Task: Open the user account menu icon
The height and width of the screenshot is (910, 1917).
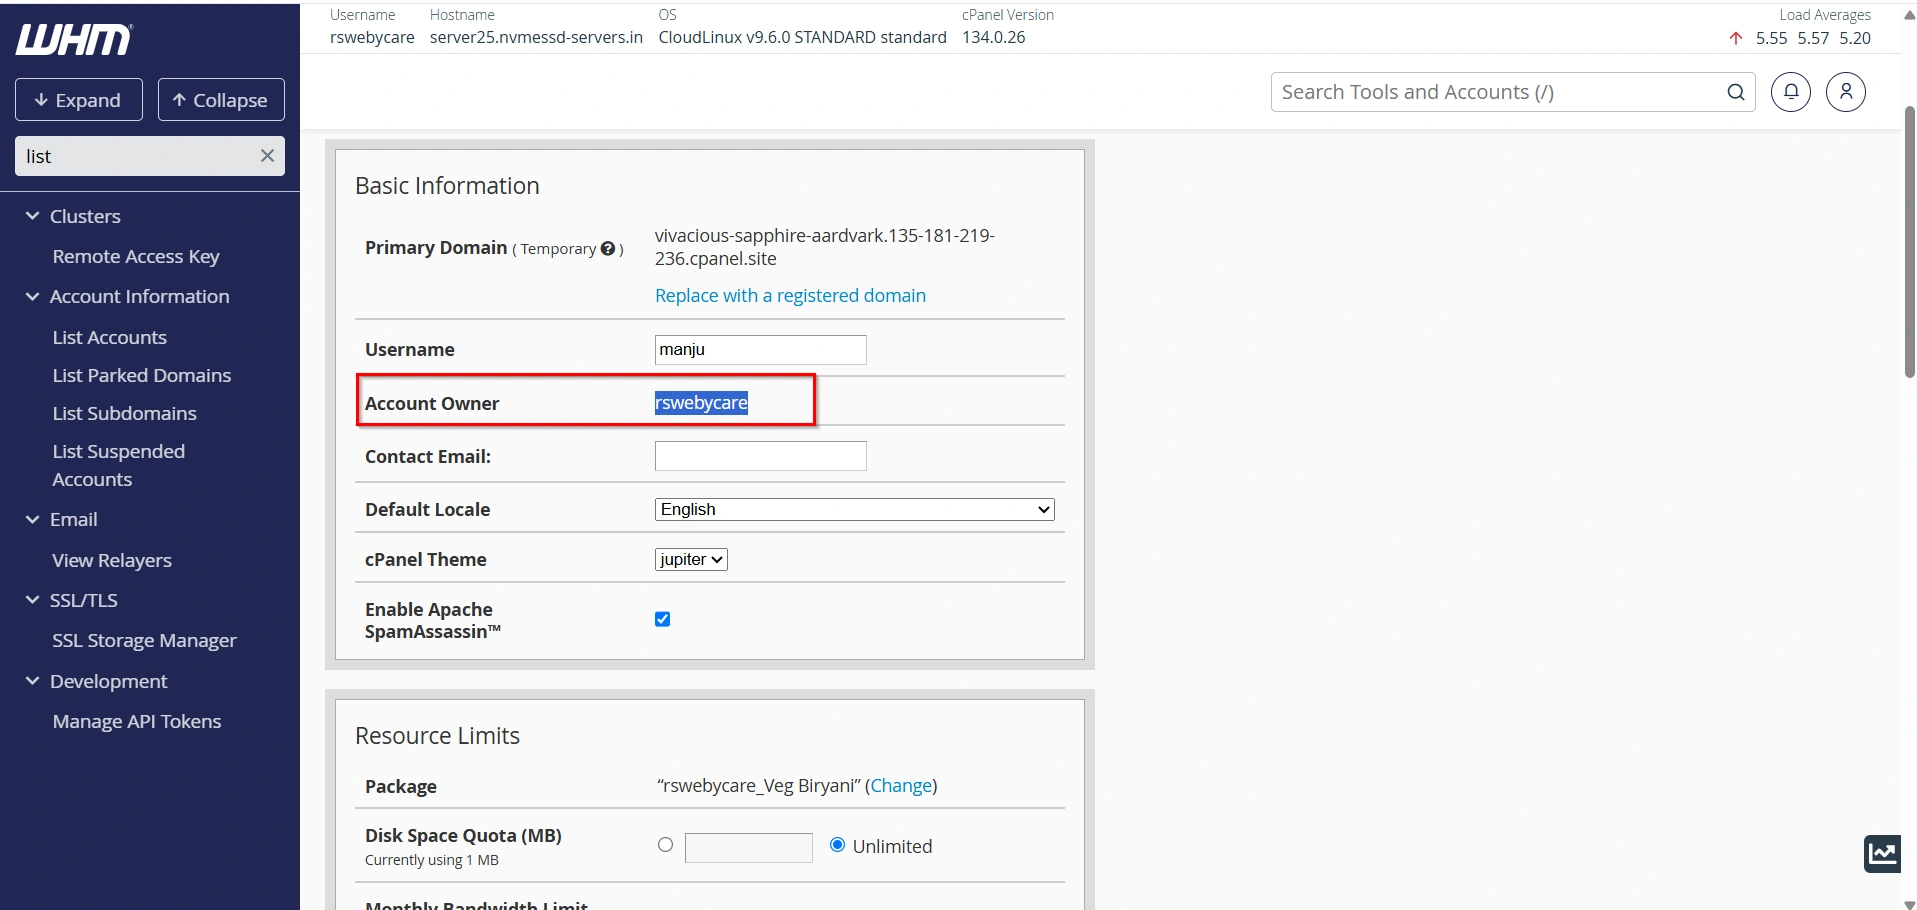Action: pos(1846,92)
